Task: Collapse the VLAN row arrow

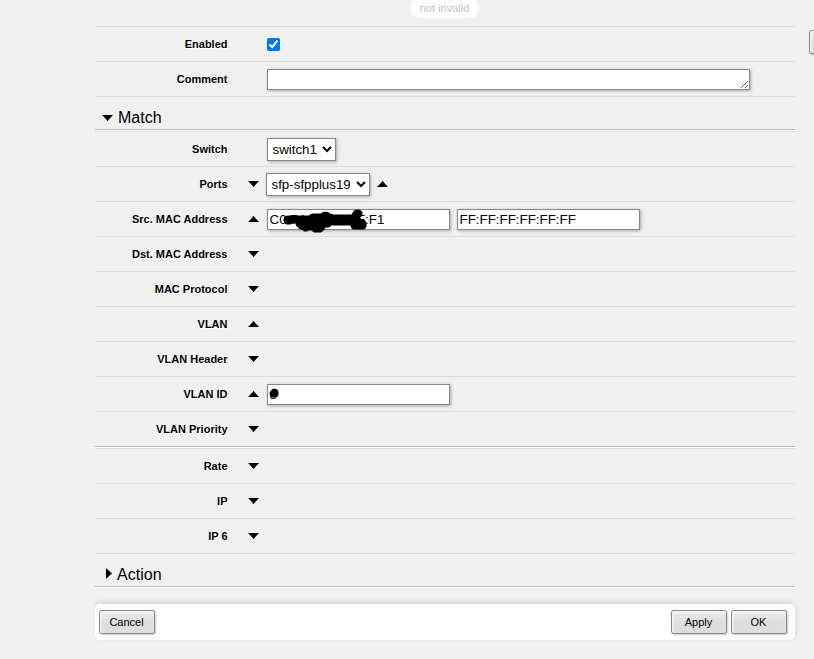Action: (253, 324)
